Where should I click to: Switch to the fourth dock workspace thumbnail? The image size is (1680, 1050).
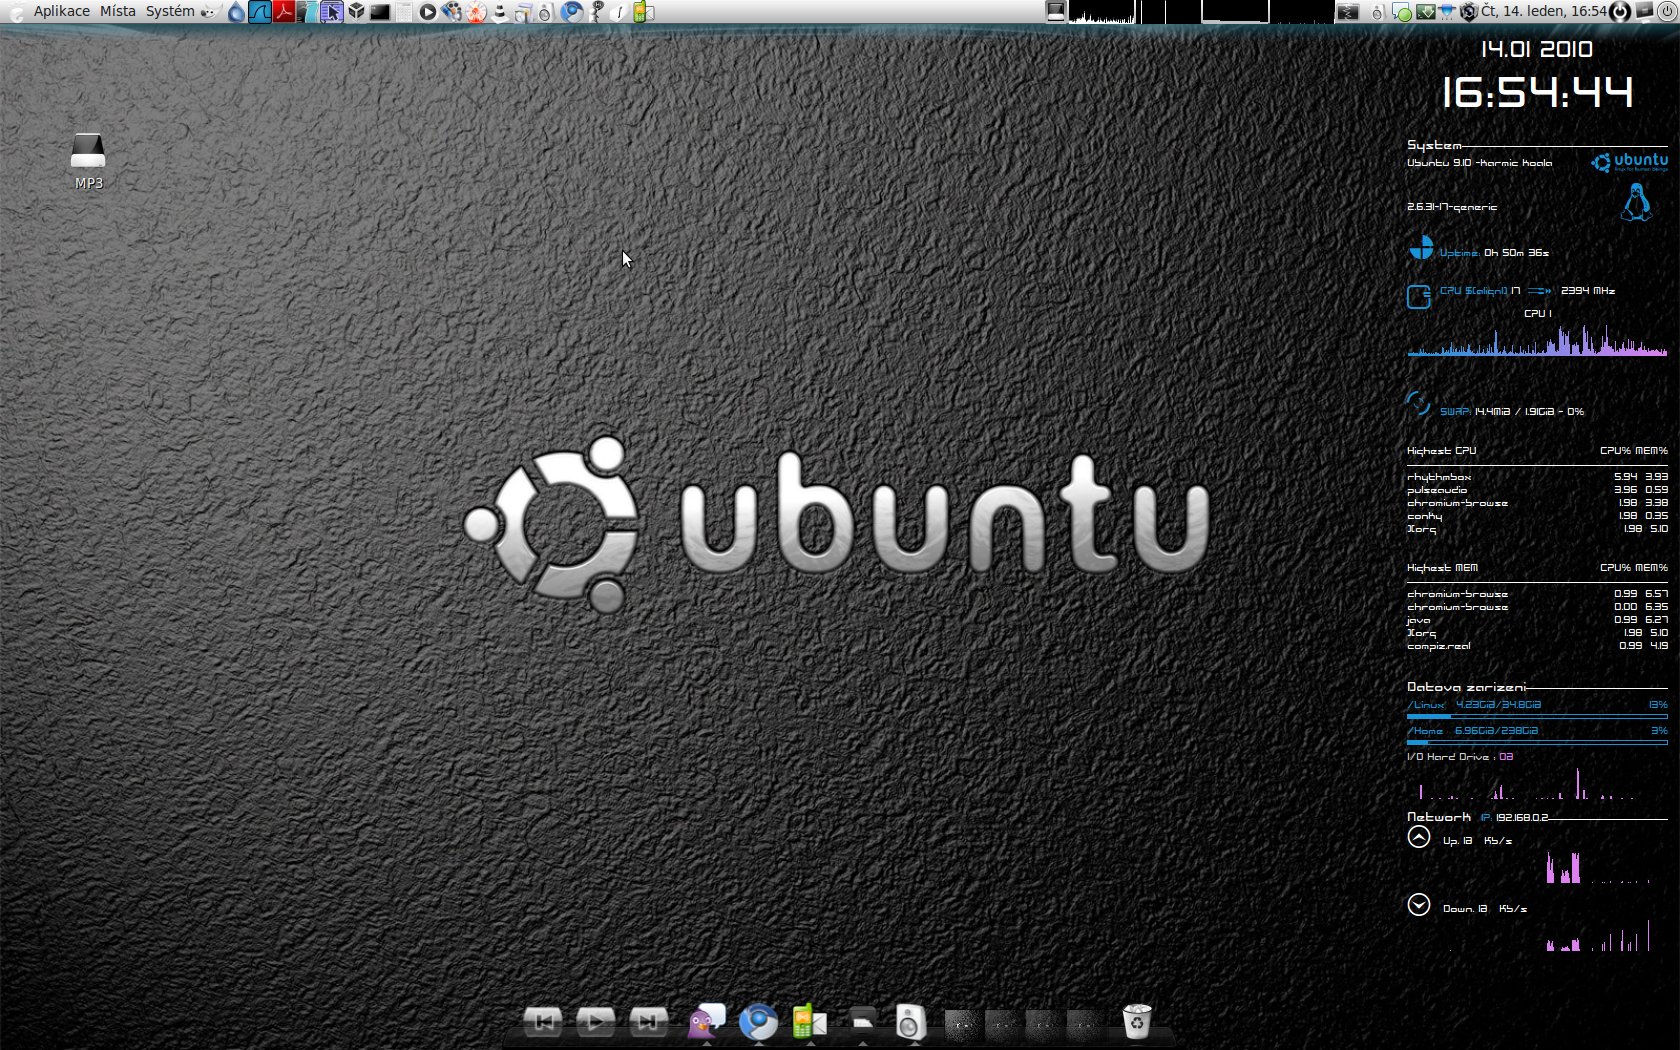(1084, 1024)
